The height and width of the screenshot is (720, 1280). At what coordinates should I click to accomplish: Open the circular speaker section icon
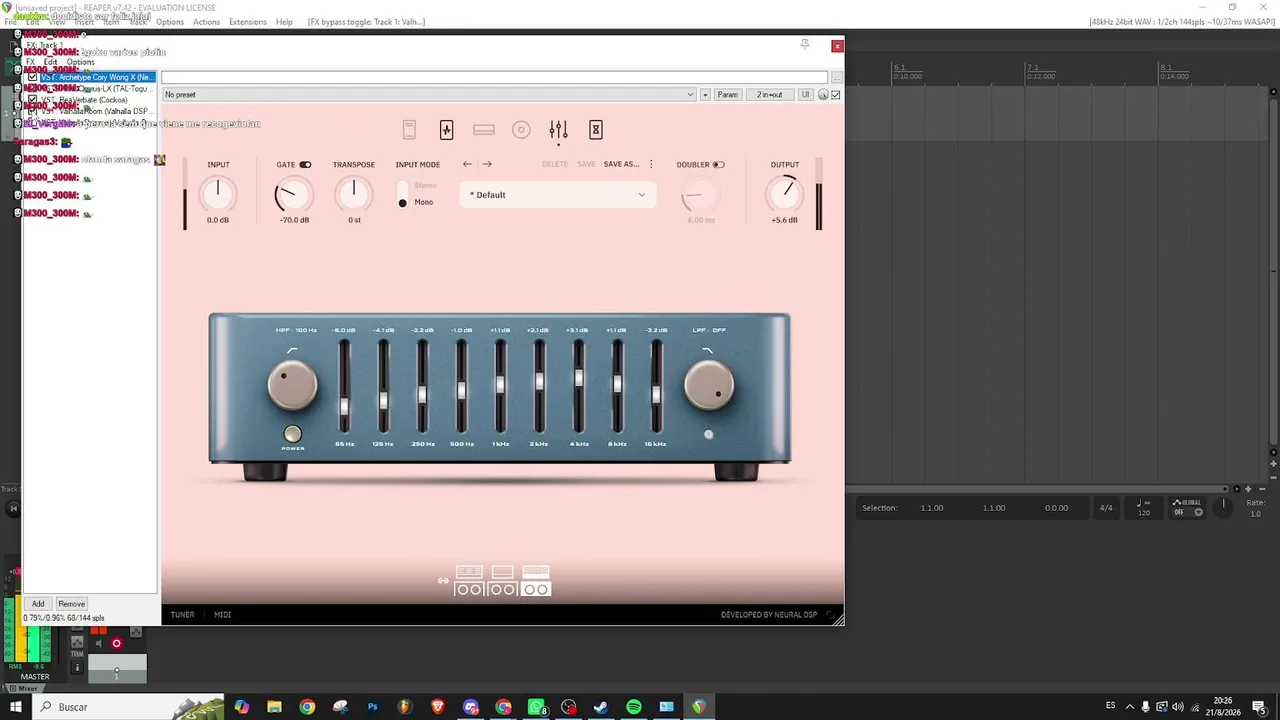point(521,130)
